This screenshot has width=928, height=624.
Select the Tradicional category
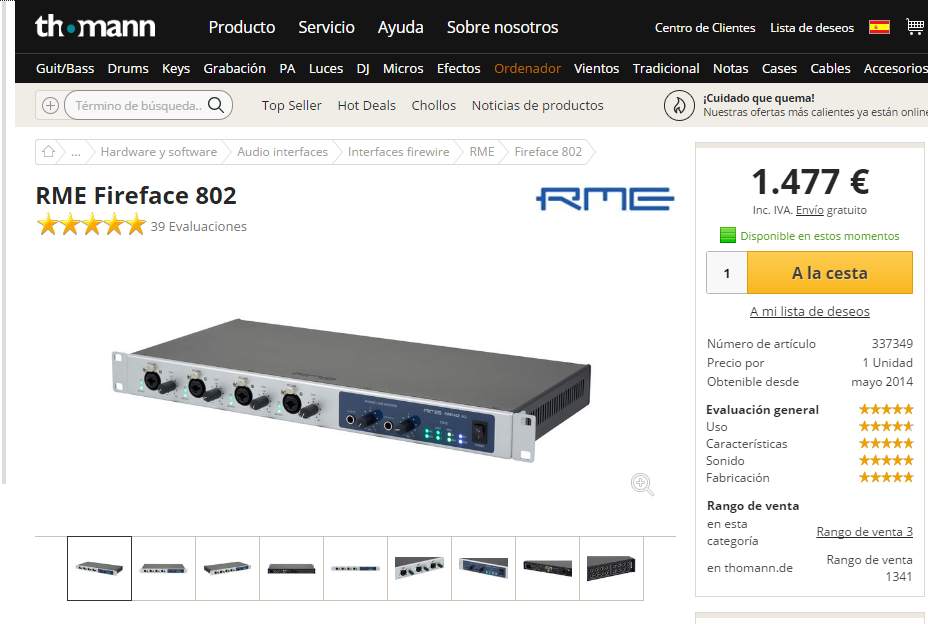coord(666,69)
